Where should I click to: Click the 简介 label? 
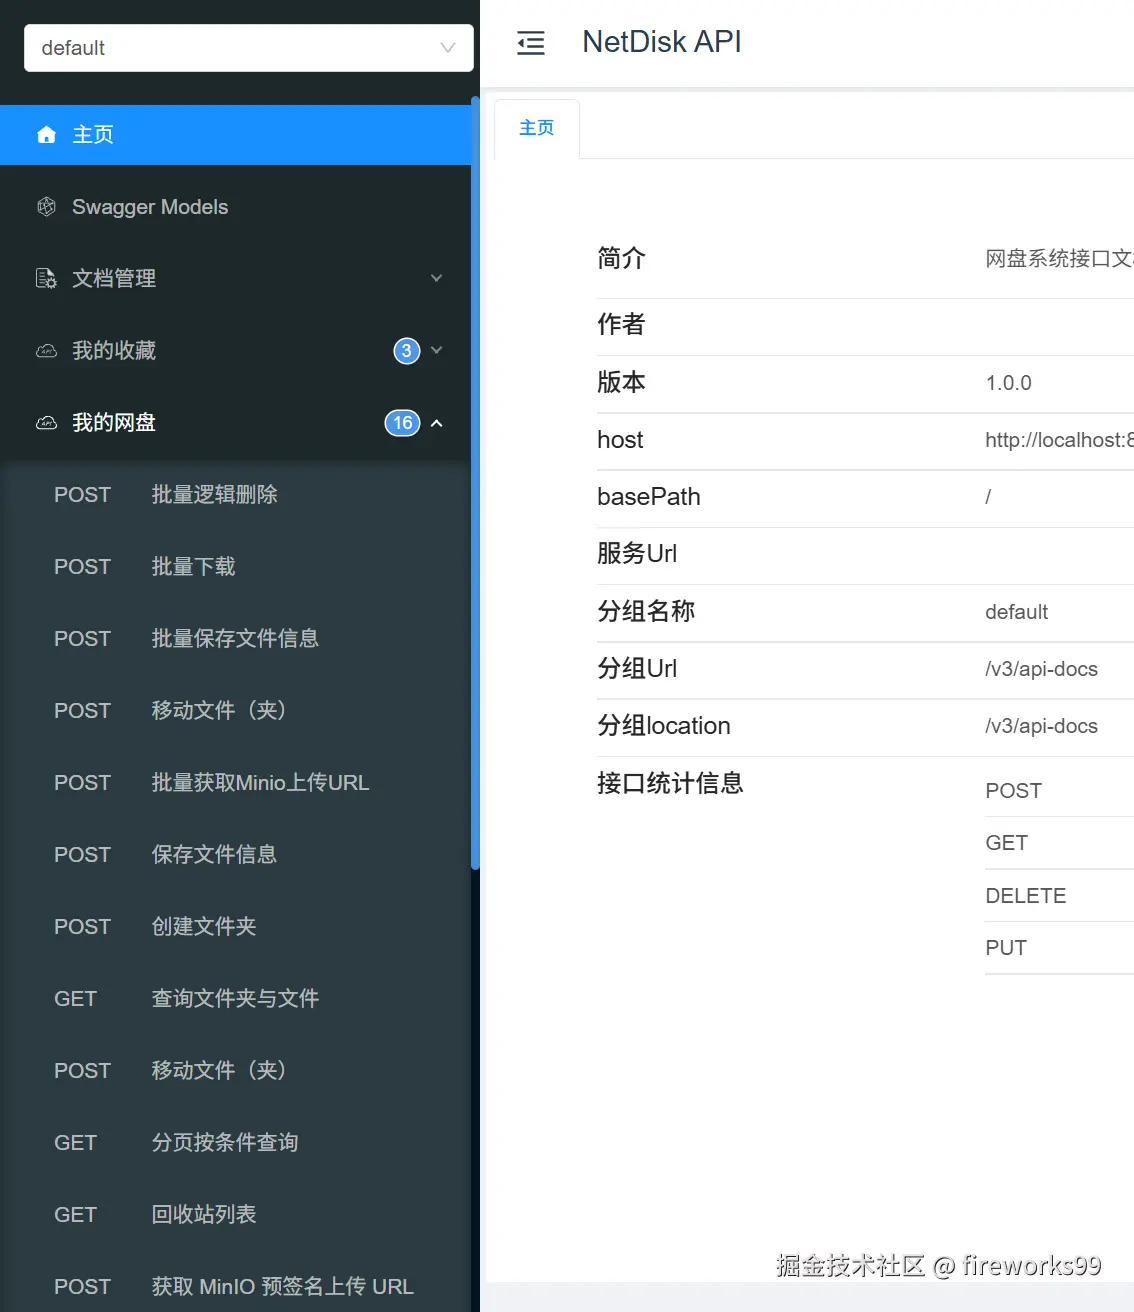pyautogui.click(x=621, y=258)
